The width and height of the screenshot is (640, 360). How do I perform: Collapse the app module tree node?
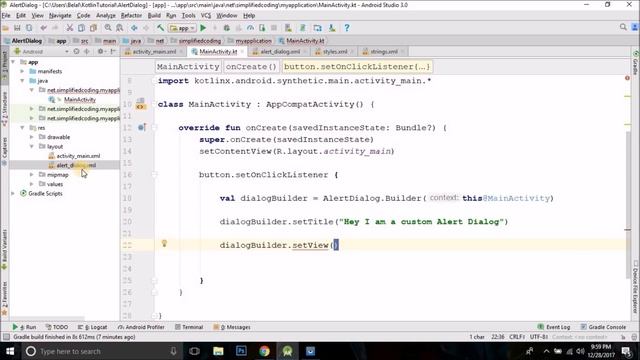click(13, 62)
